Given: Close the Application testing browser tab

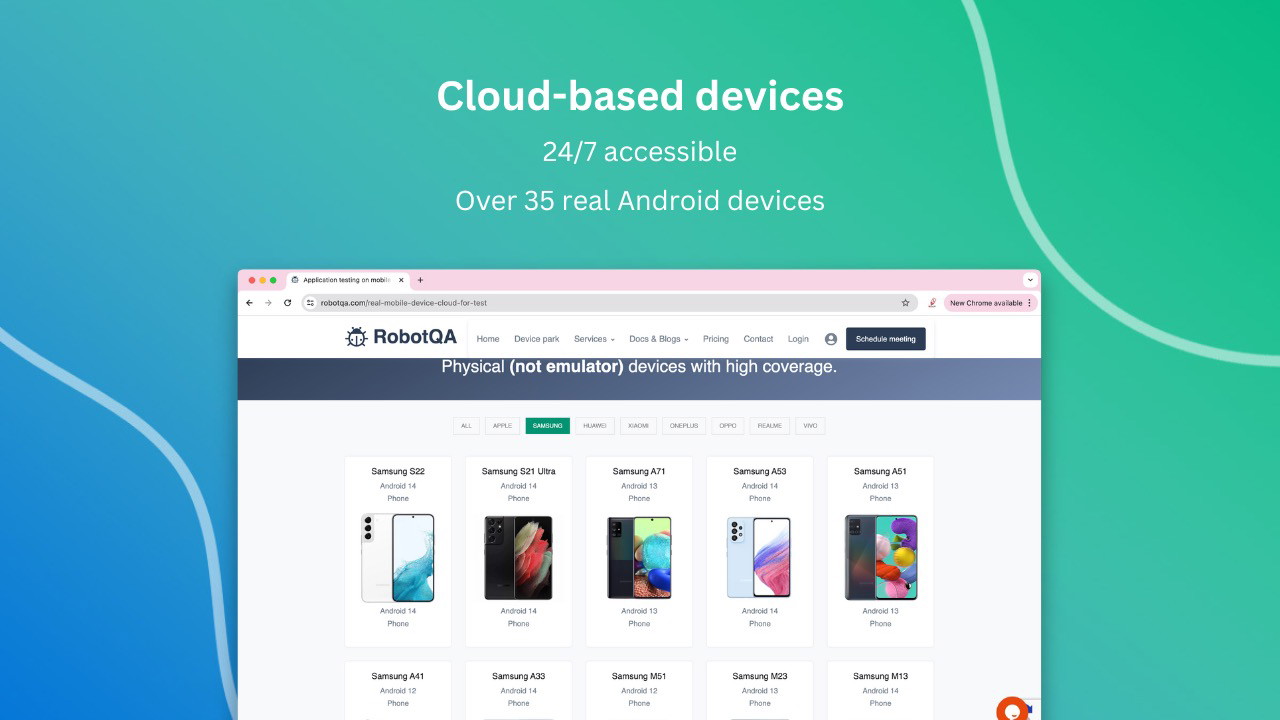Looking at the screenshot, I should tap(401, 280).
